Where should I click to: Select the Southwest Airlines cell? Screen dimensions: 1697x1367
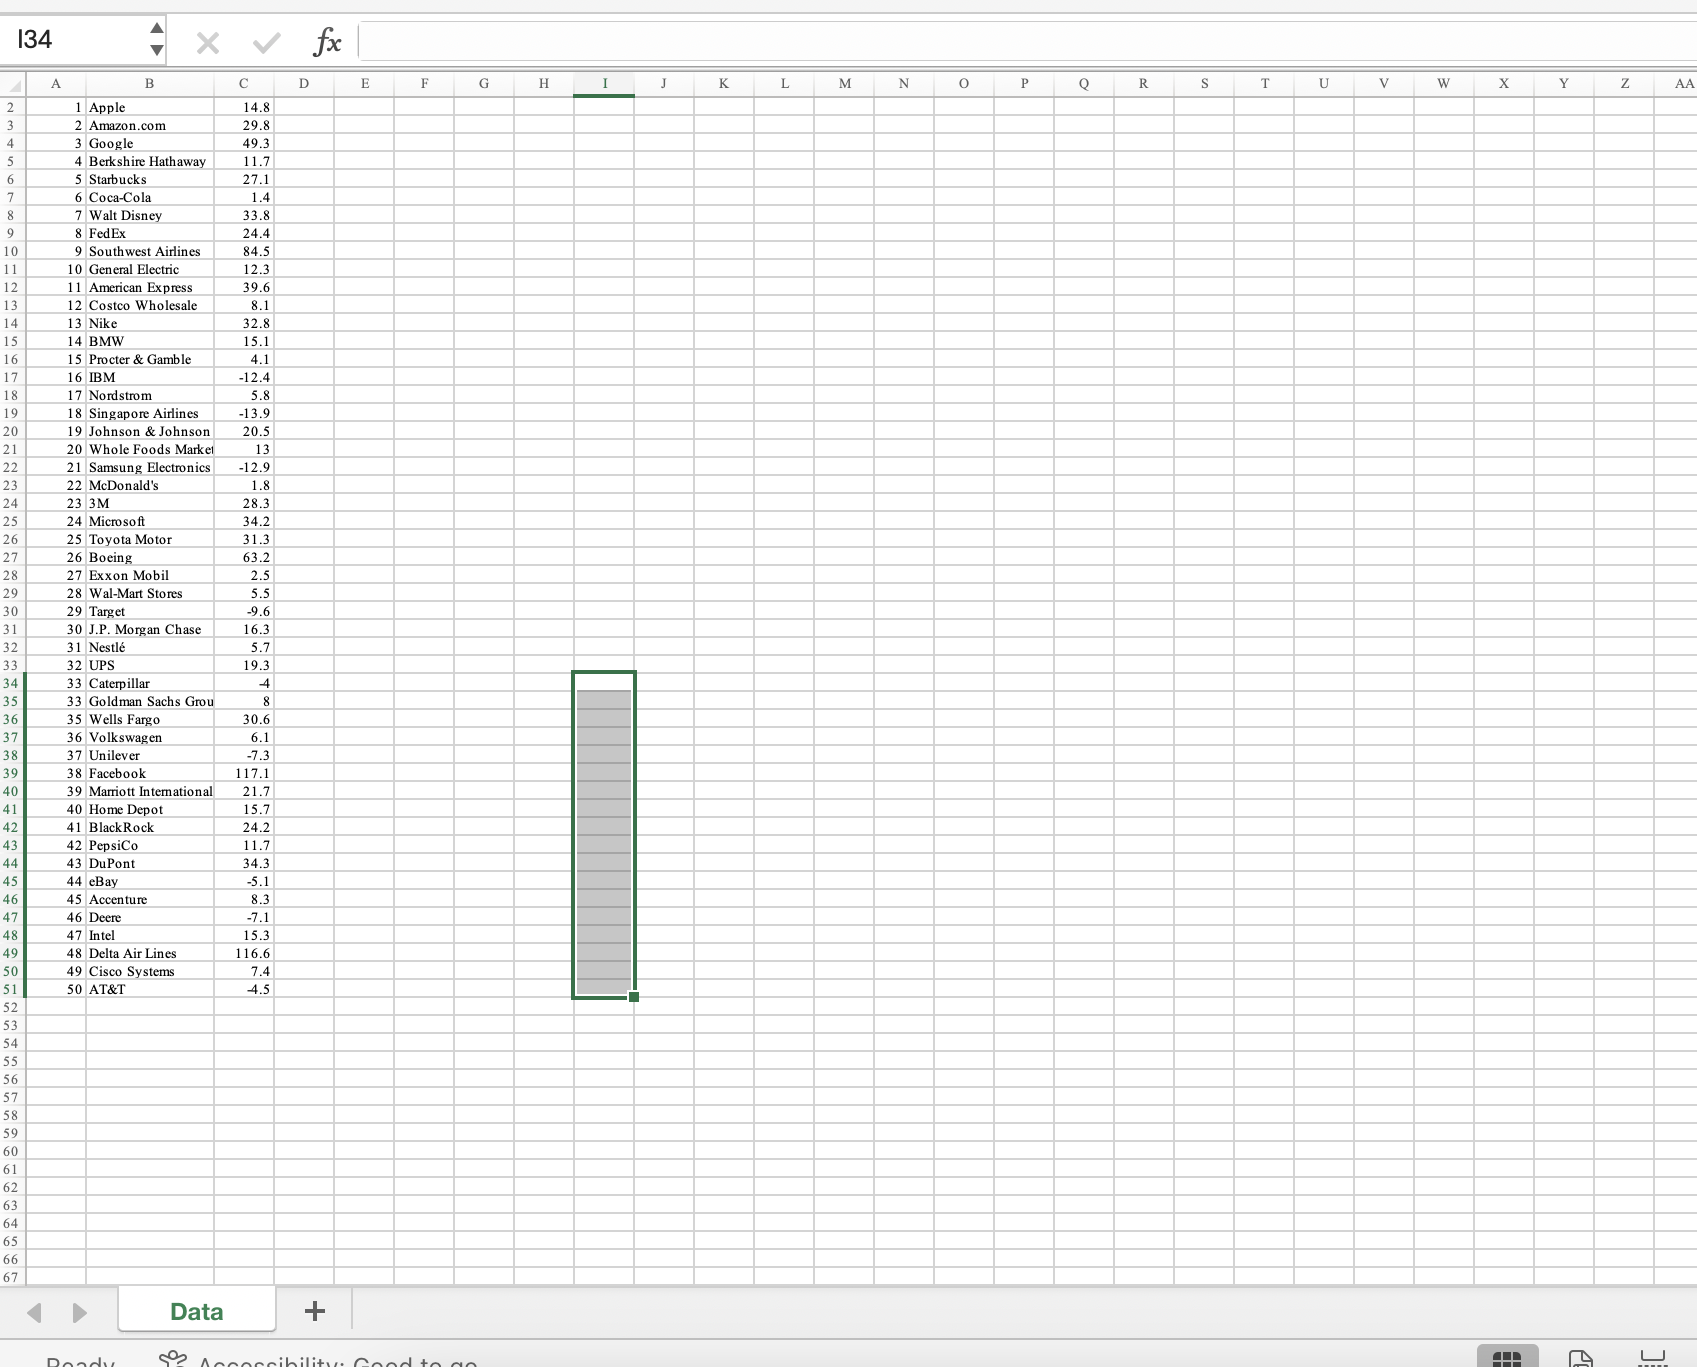(x=150, y=251)
